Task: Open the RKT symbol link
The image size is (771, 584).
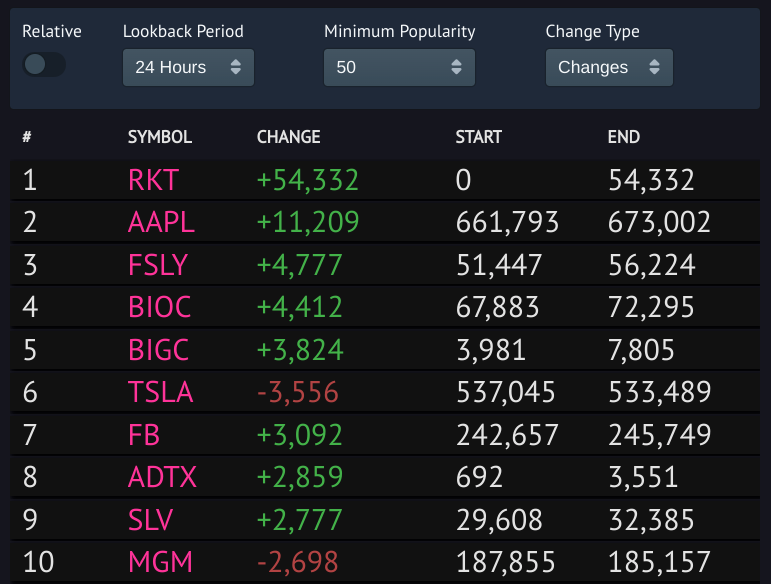Action: (x=153, y=180)
